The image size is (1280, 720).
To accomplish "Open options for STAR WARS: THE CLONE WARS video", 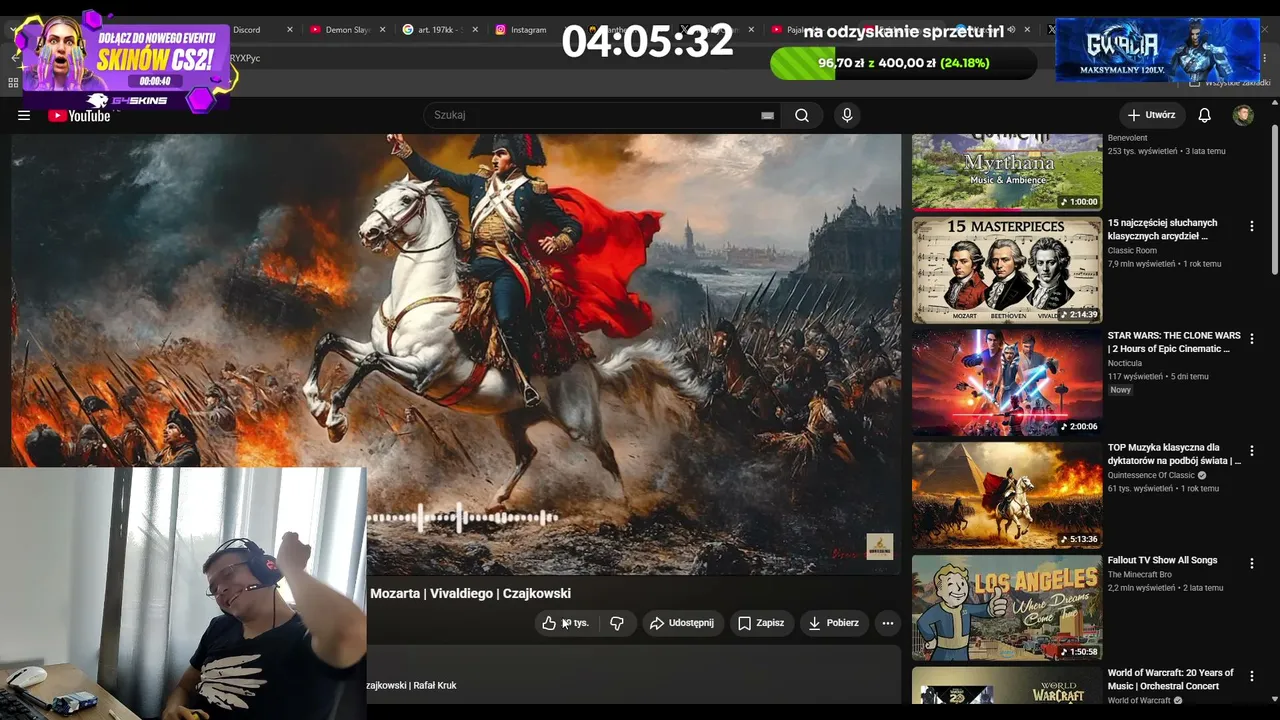I will click(1251, 339).
